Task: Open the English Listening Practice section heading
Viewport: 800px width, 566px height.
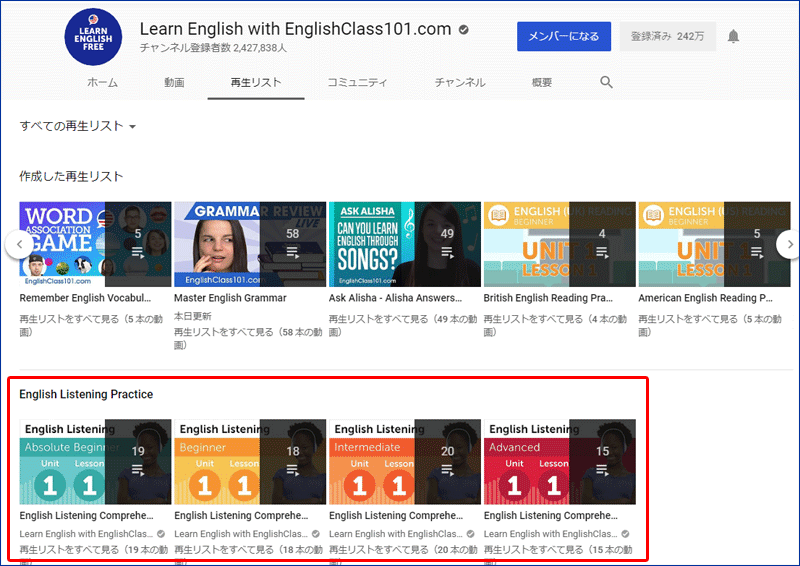Action: click(87, 394)
